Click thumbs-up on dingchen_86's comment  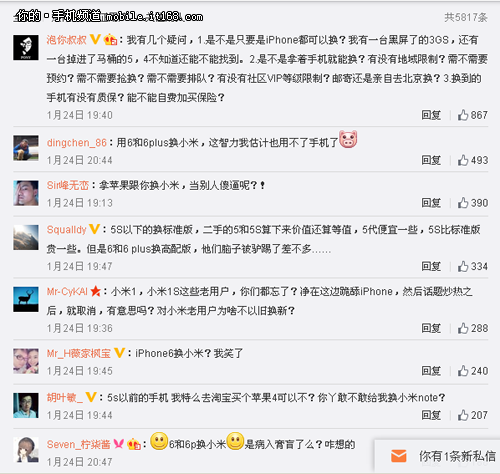(x=463, y=160)
